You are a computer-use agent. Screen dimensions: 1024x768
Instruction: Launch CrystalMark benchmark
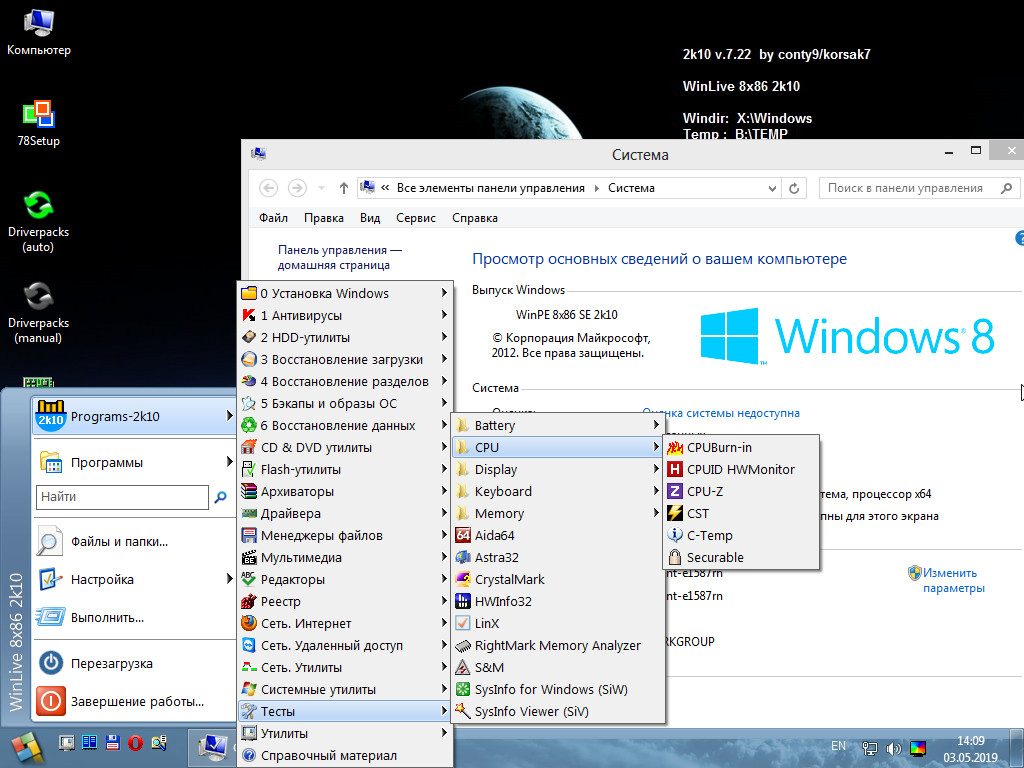click(x=509, y=579)
